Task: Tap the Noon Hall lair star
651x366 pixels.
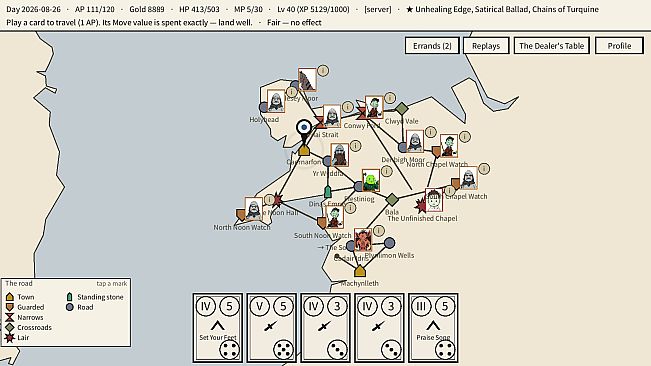Action: click(x=277, y=201)
